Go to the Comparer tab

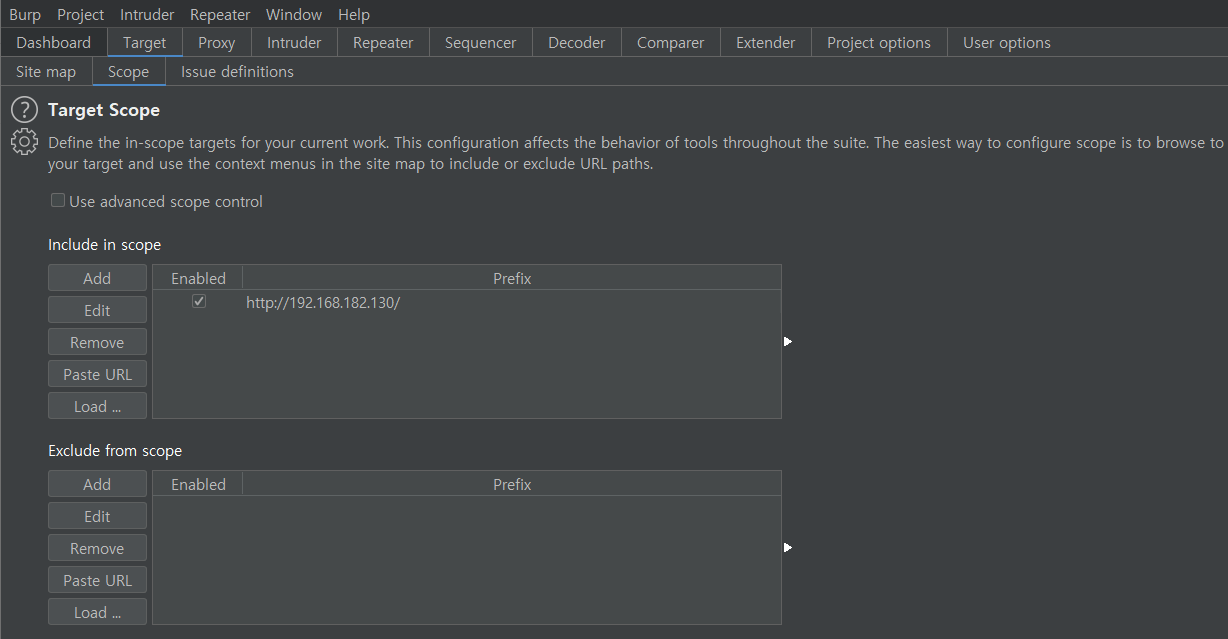[671, 43]
